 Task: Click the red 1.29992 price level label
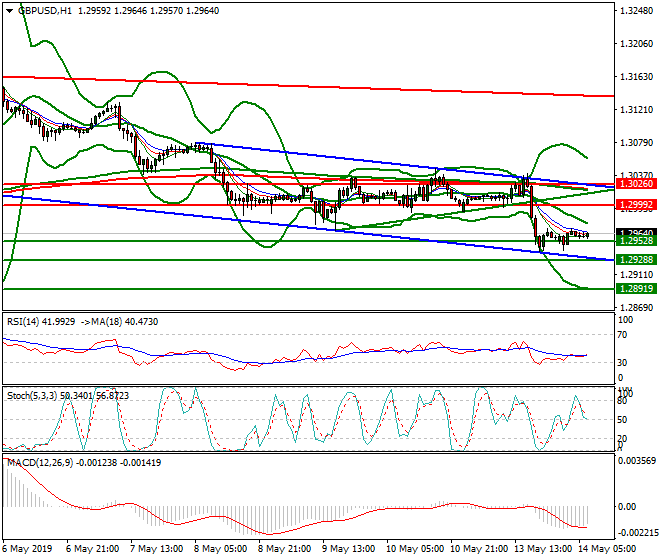pos(636,205)
